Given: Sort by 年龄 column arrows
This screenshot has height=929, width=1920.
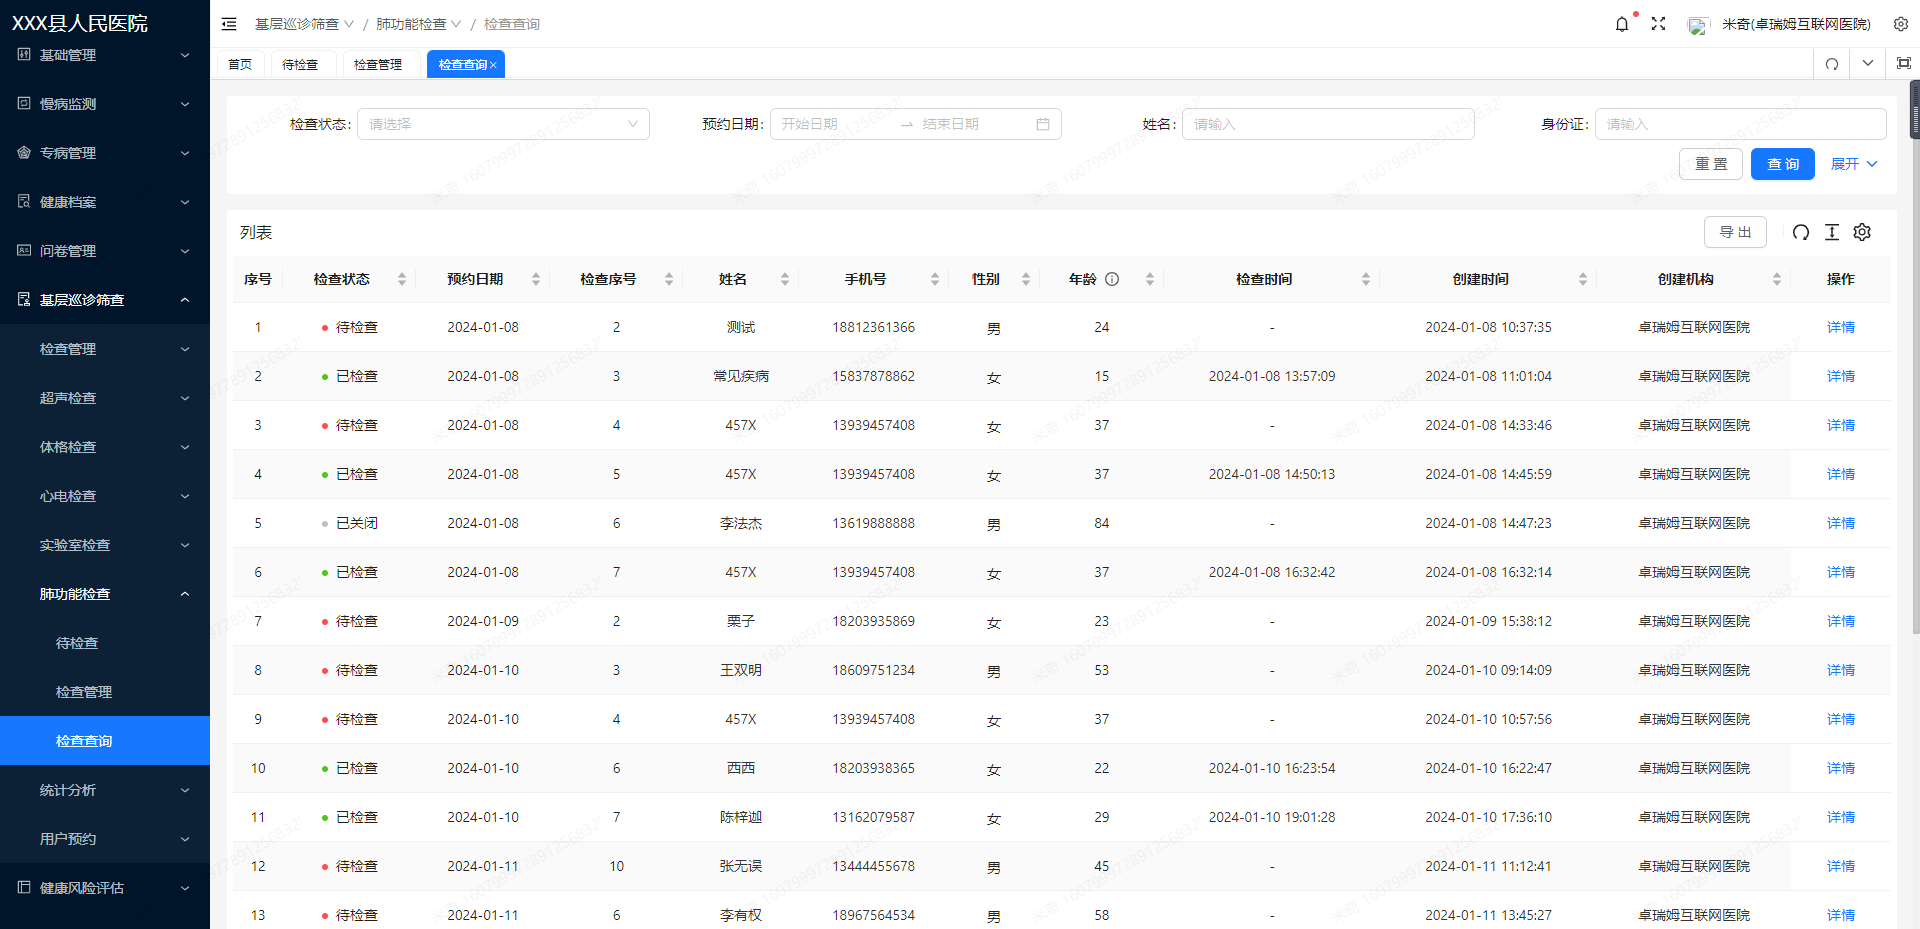Looking at the screenshot, I should tap(1150, 279).
